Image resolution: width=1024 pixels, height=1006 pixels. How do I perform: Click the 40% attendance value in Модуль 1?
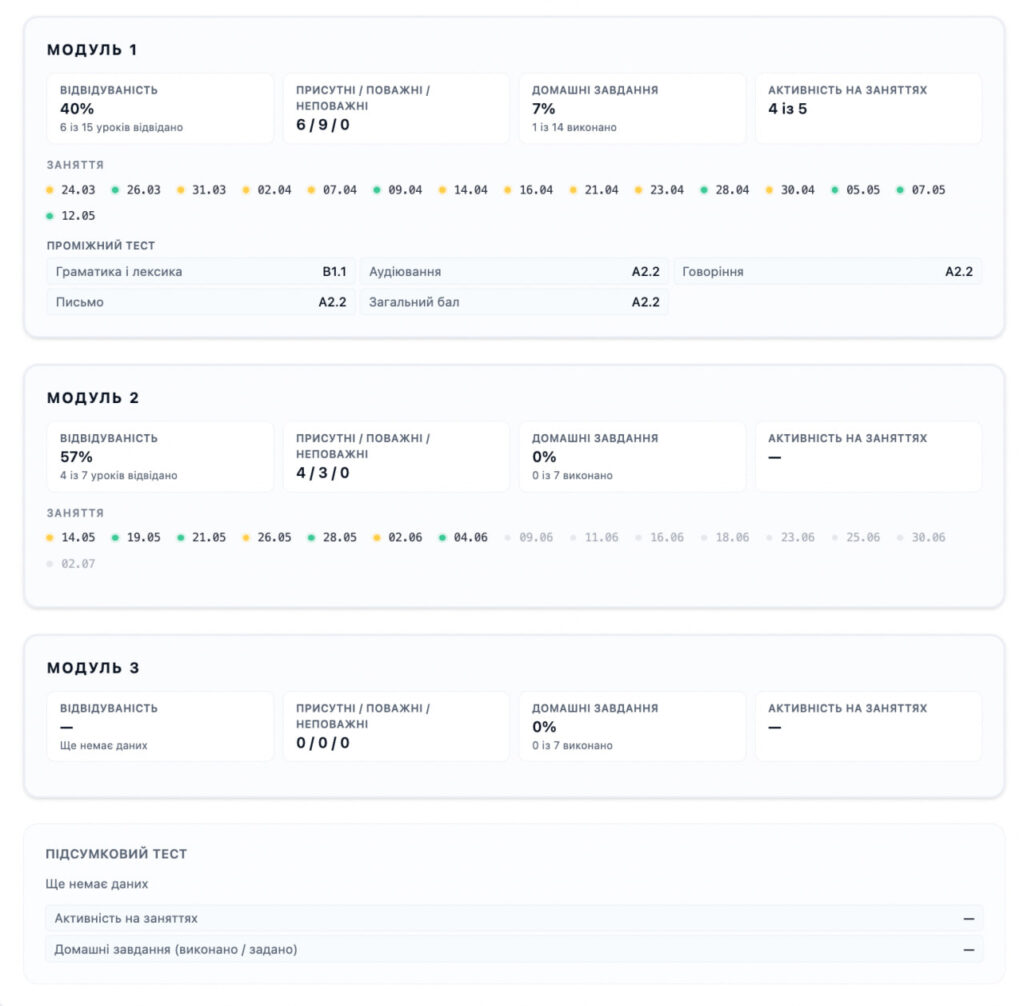[x=77, y=108]
